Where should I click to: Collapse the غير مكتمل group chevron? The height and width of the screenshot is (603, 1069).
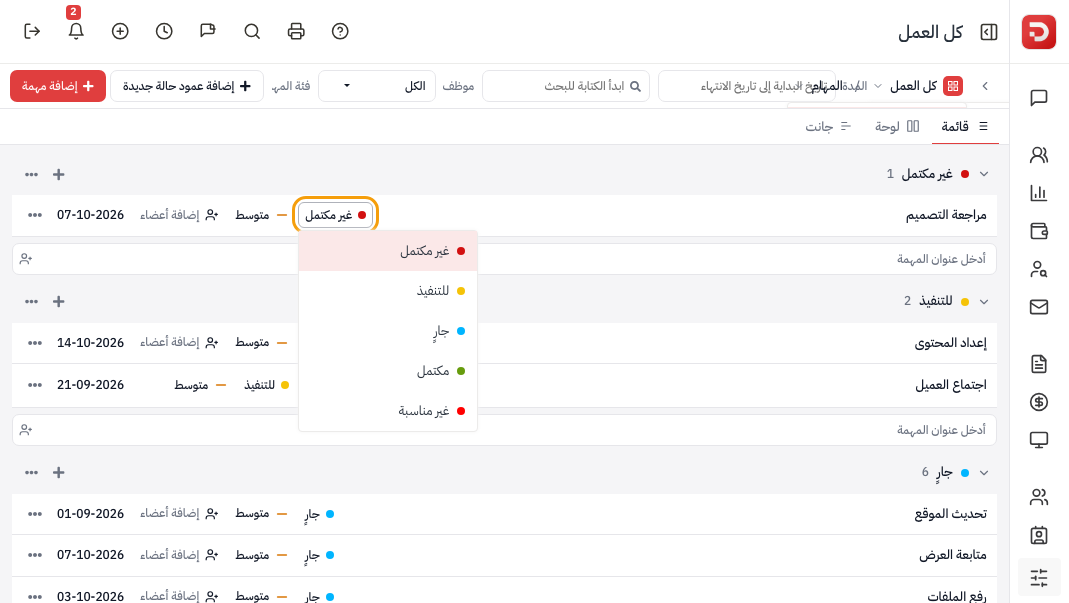(984, 174)
